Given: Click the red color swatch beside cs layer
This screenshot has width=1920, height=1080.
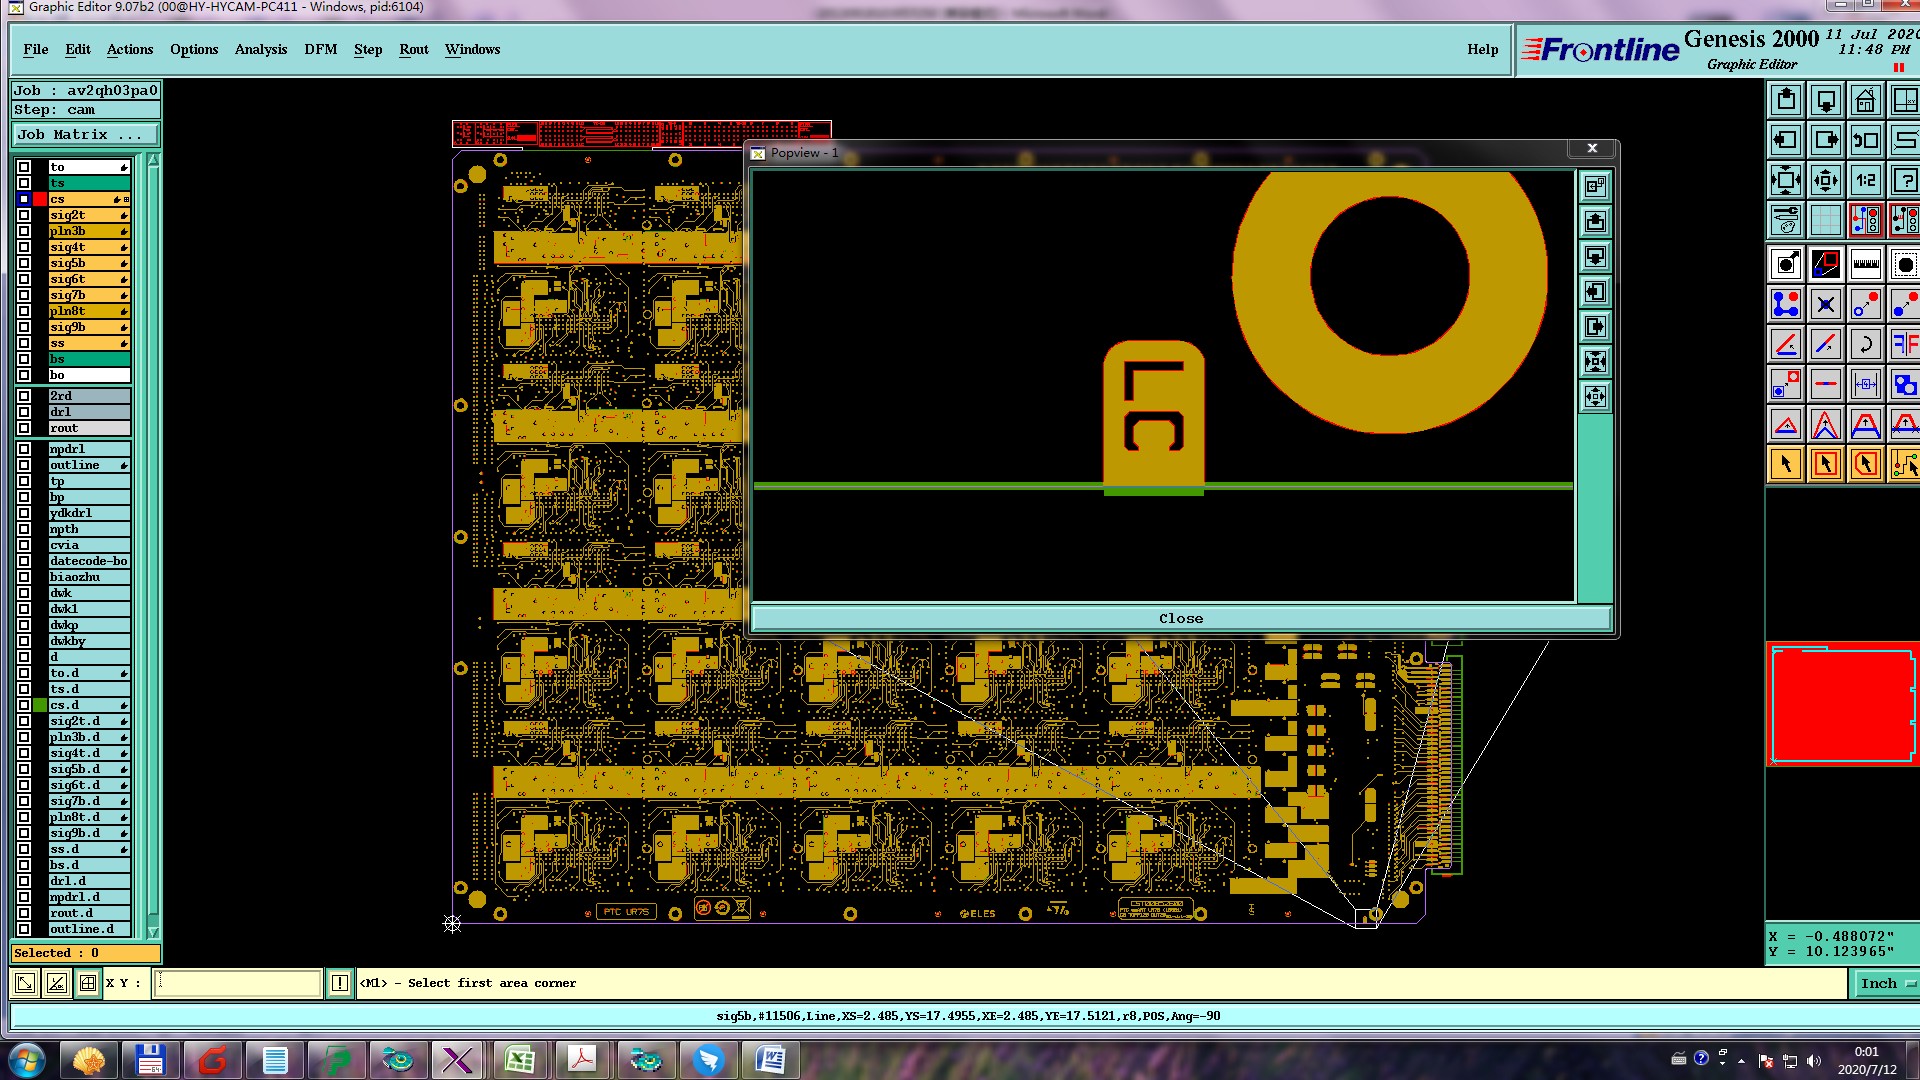Looking at the screenshot, I should tap(40, 199).
